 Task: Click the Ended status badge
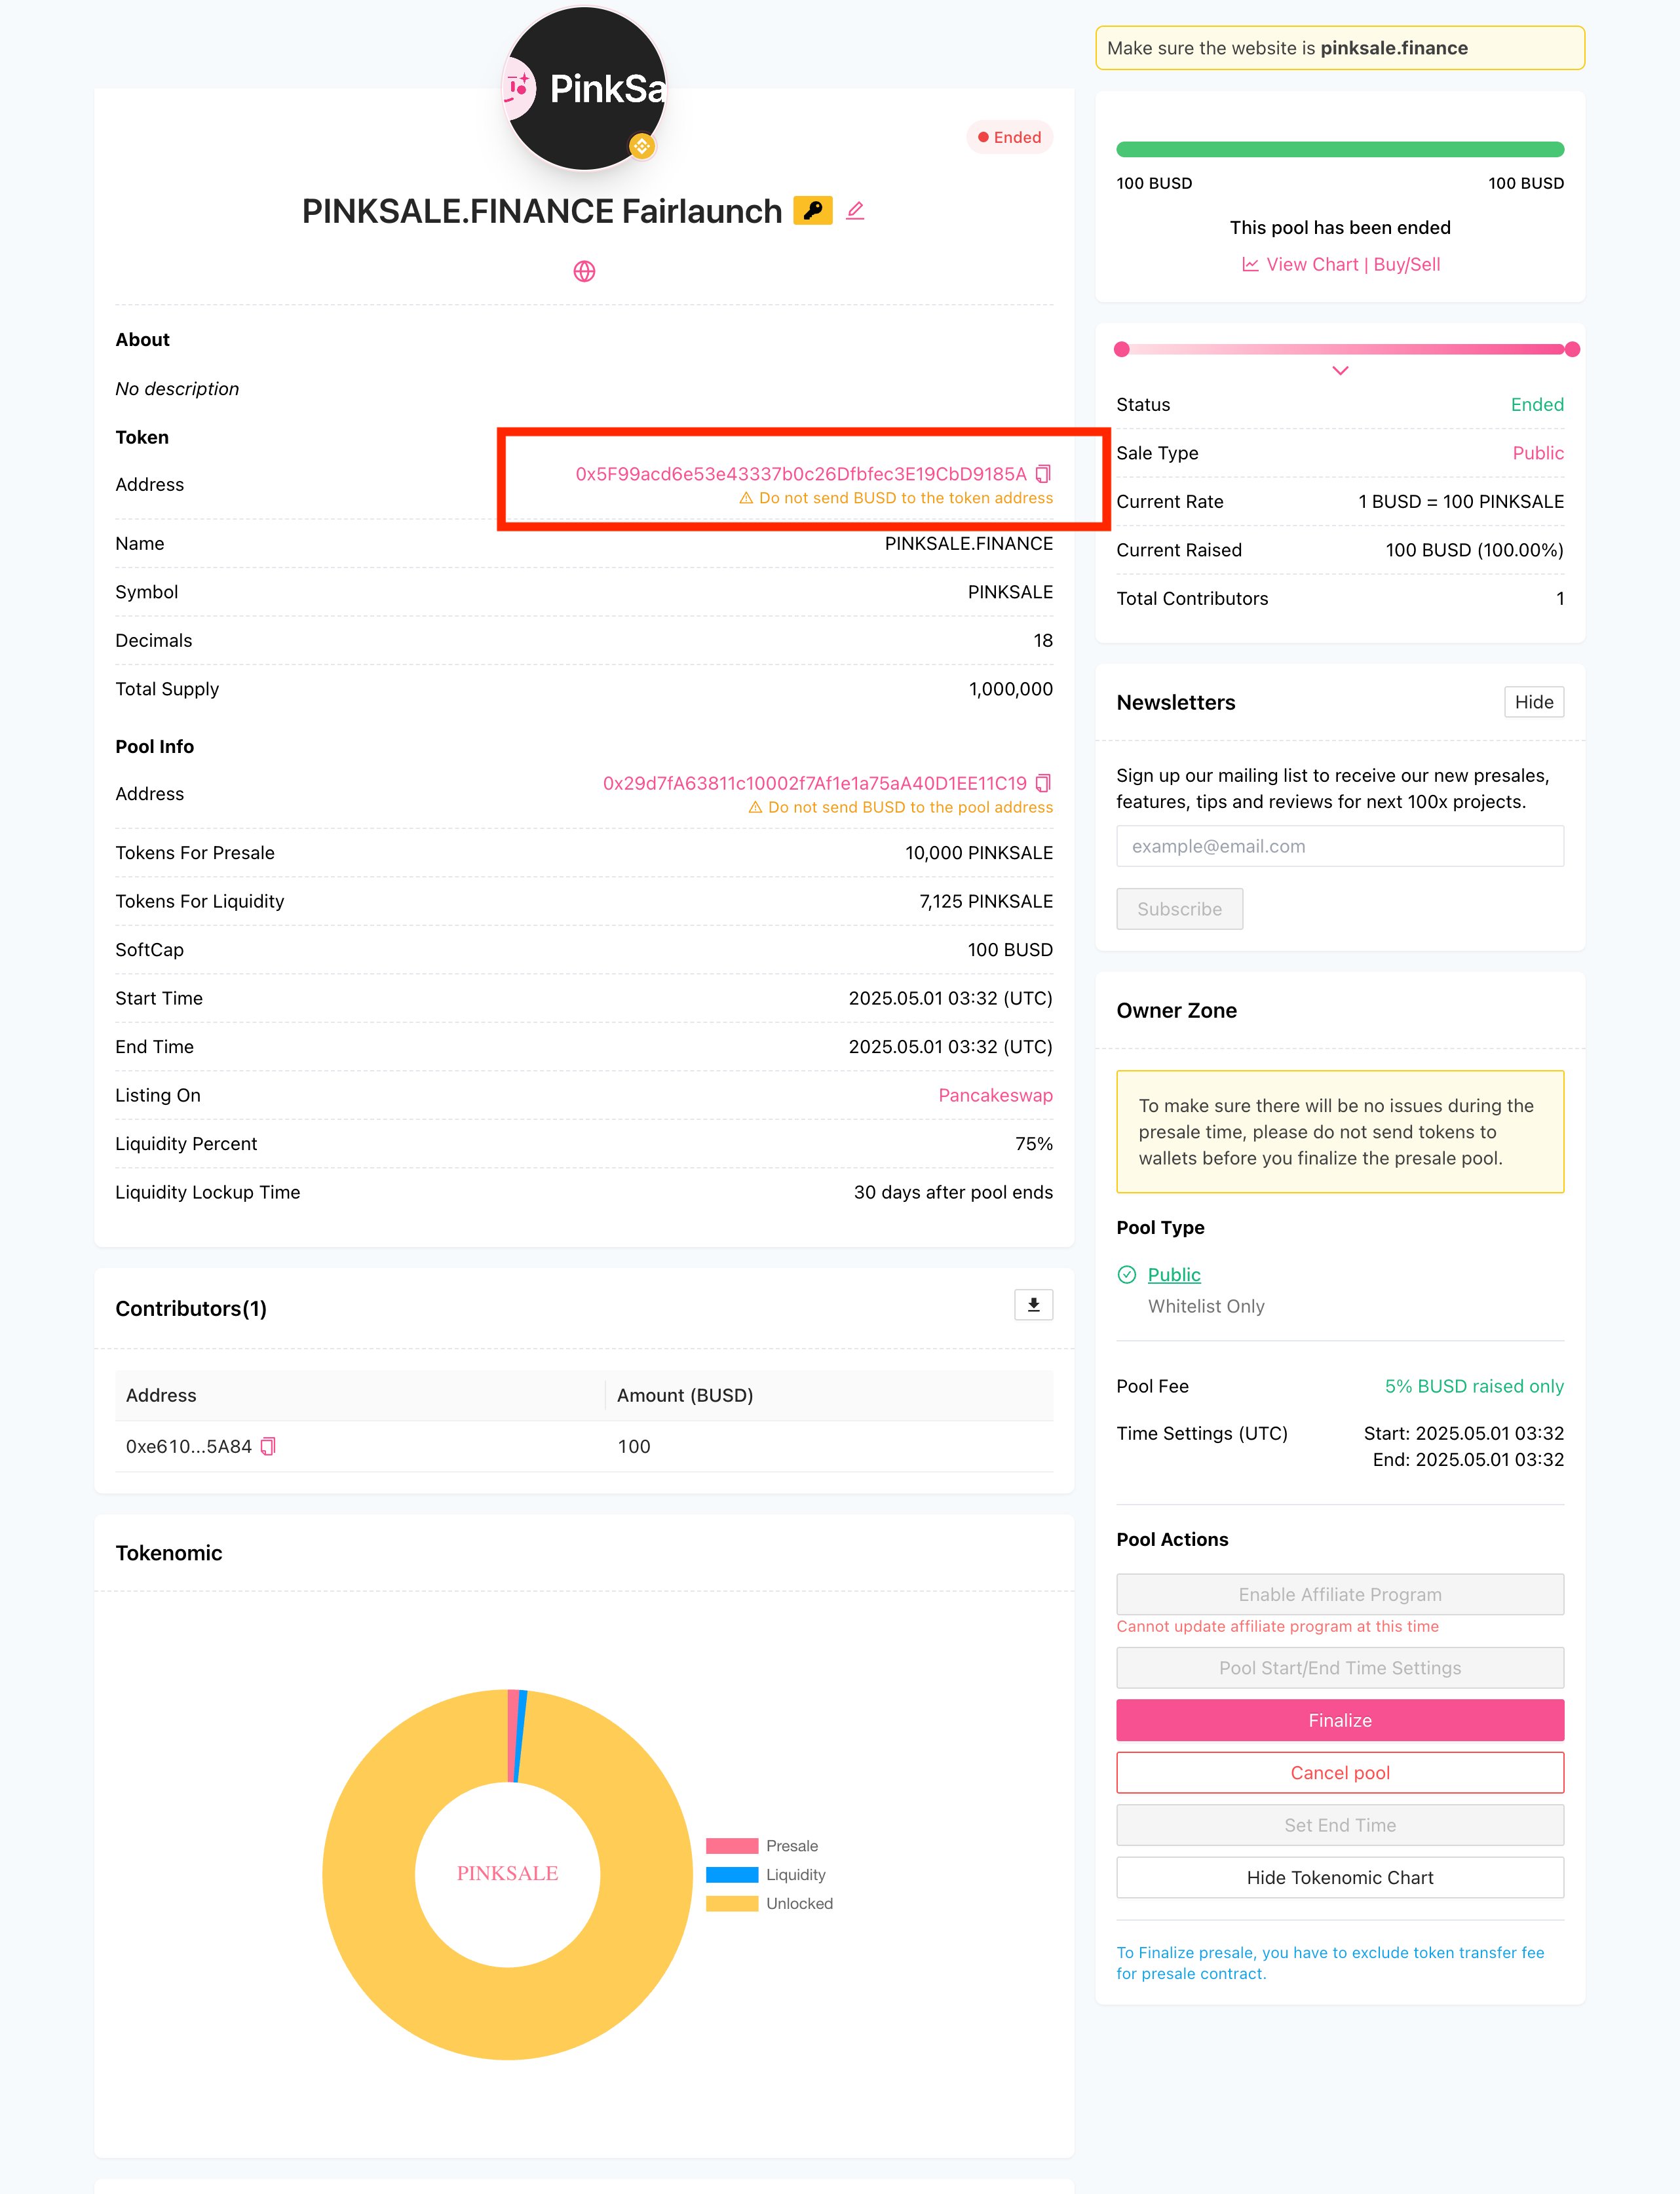click(x=1010, y=138)
